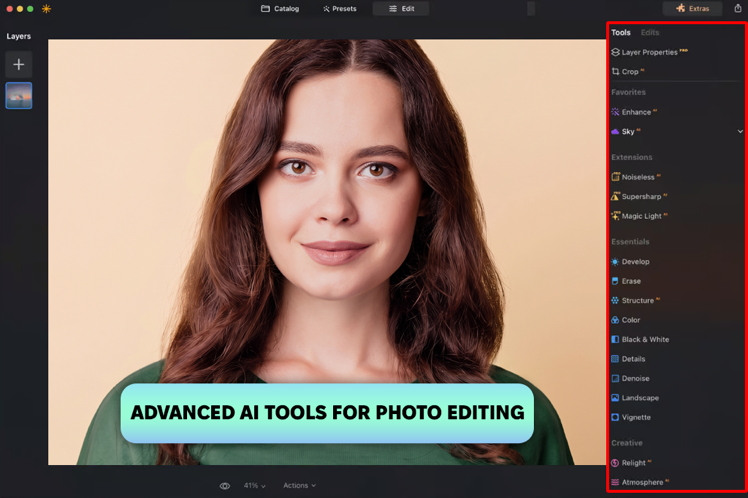Click the Supersharp extension icon

(x=615, y=197)
